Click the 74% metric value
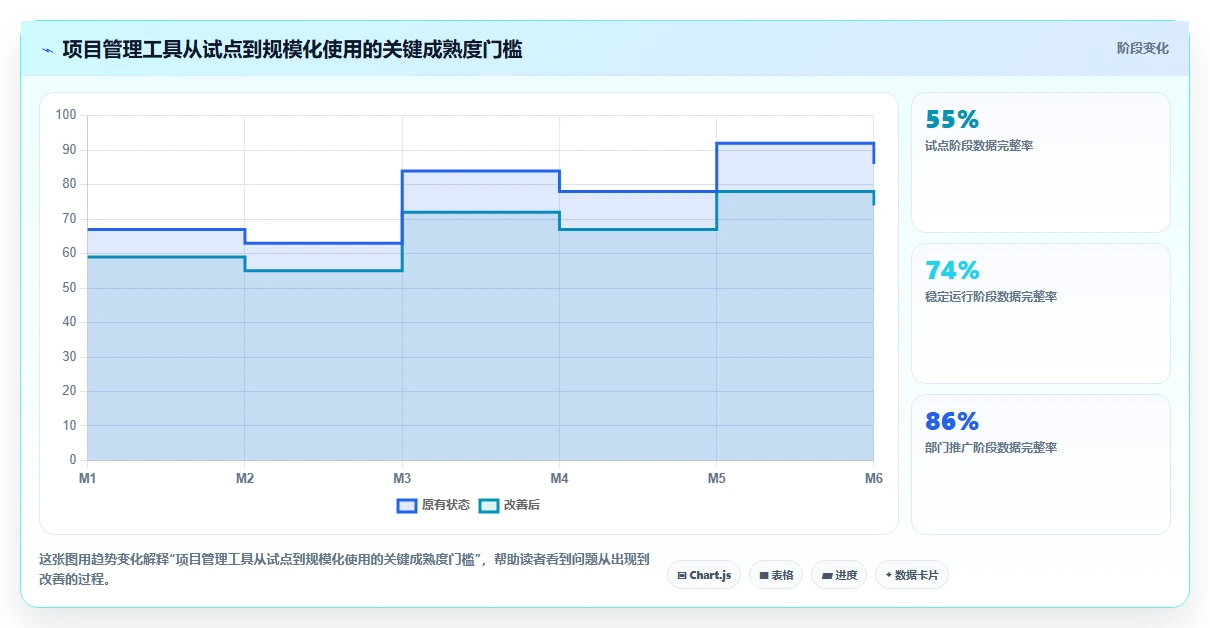This screenshot has height=628, width=1210. coord(952,270)
